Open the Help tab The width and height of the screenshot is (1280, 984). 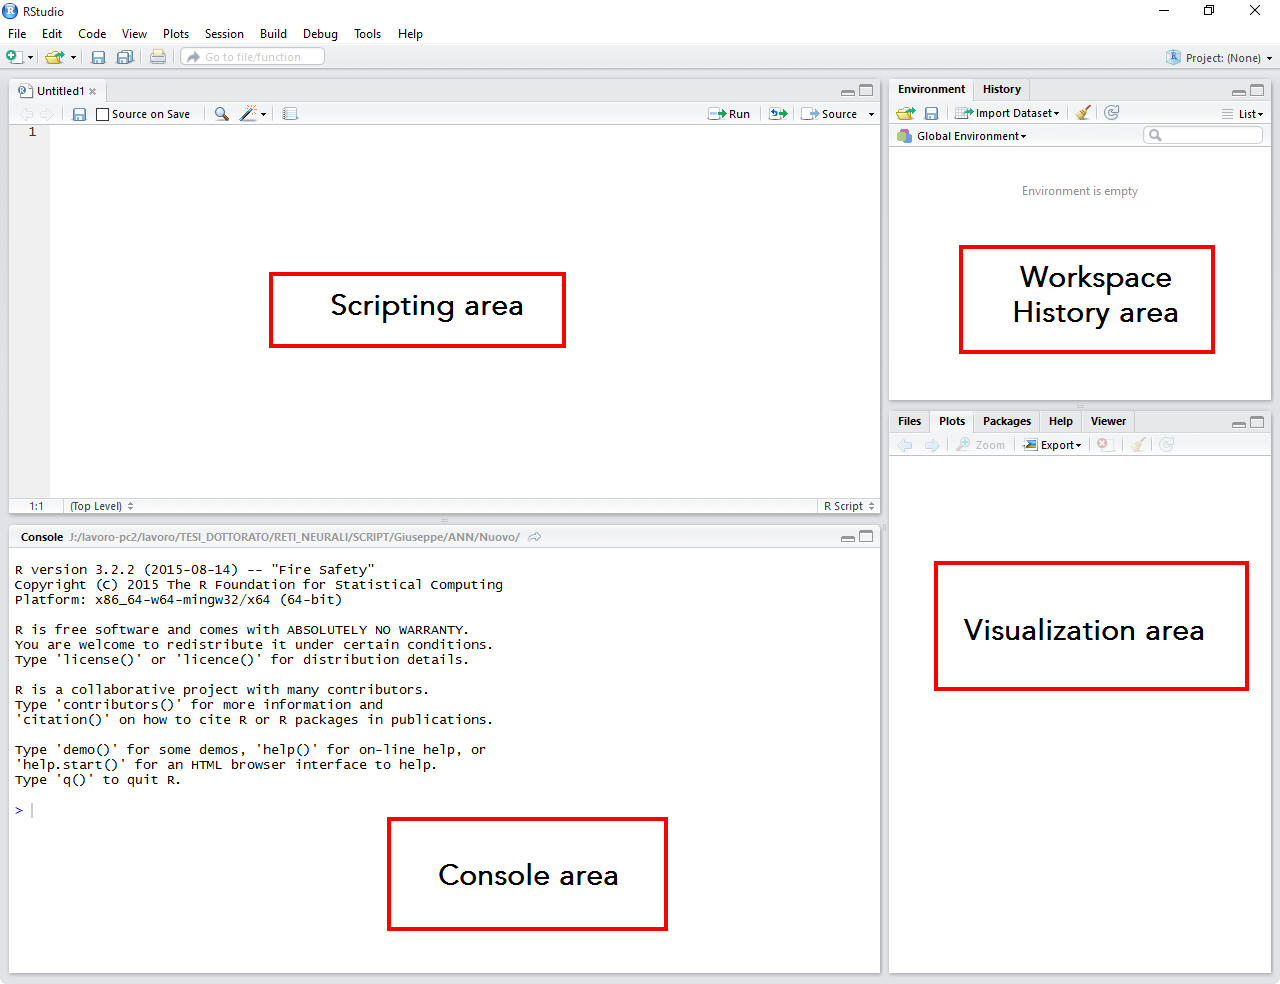tap(1060, 421)
